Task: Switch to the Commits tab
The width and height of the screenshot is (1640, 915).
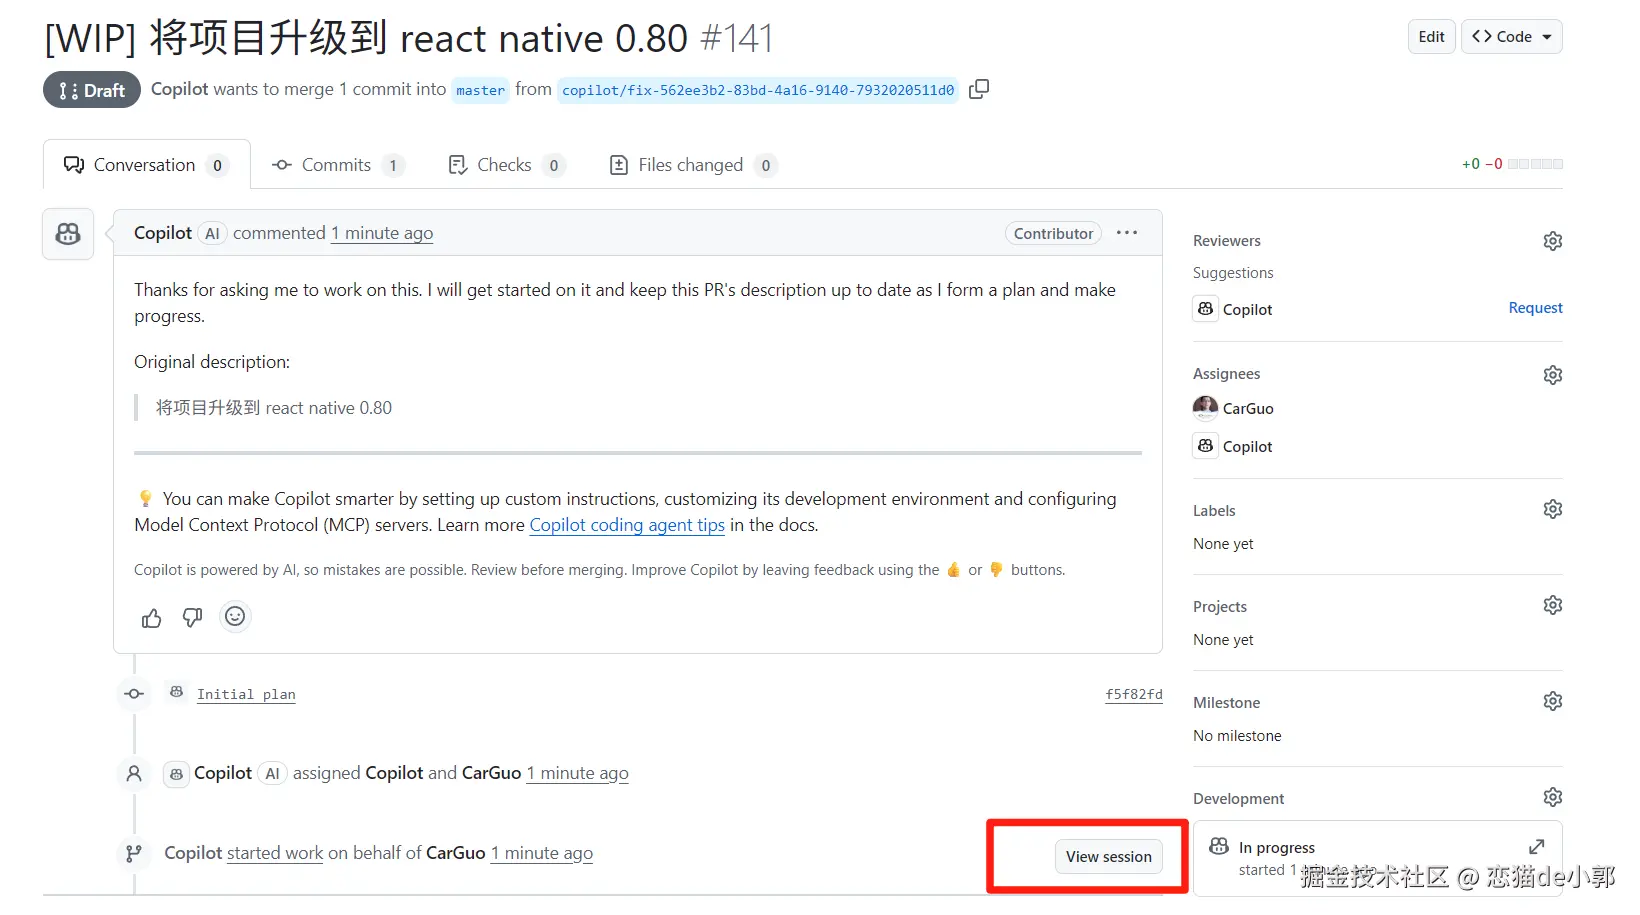Action: tap(338, 165)
